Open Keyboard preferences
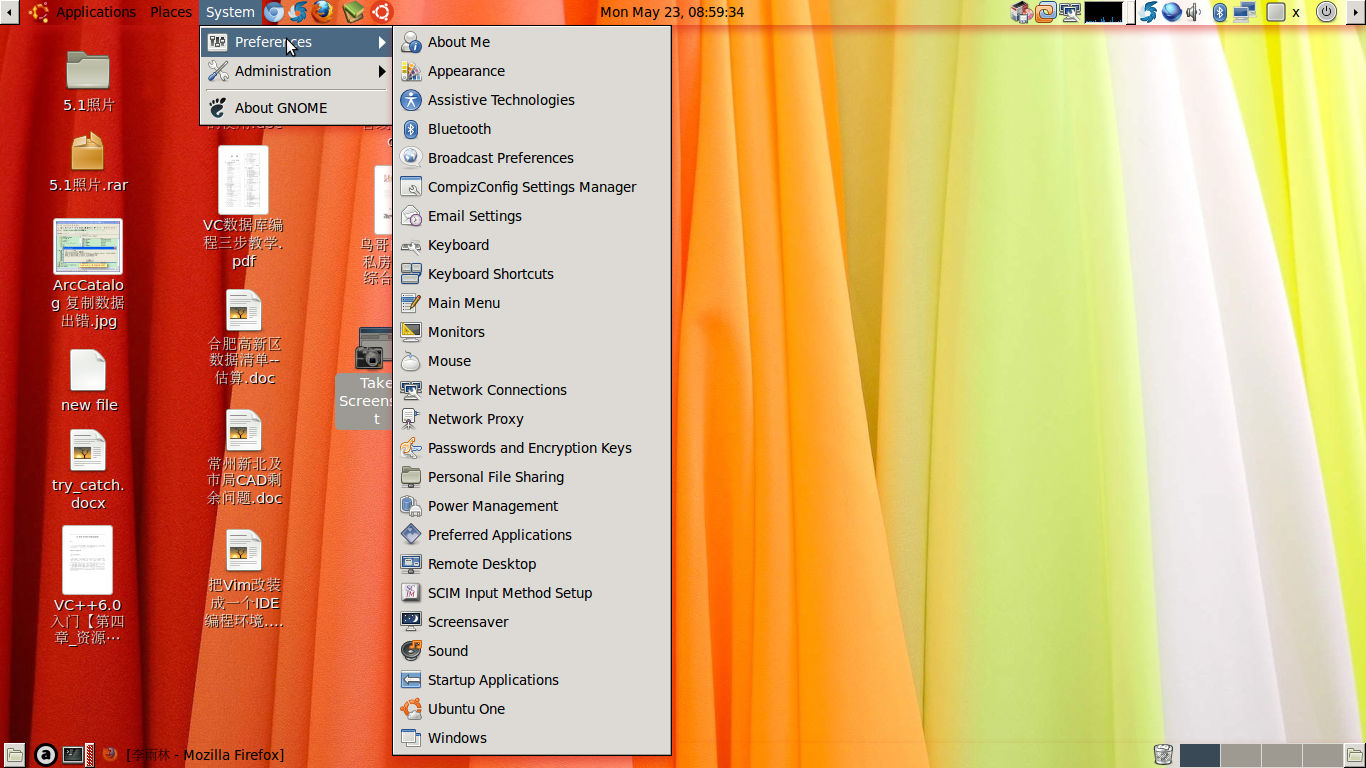 tap(531, 245)
